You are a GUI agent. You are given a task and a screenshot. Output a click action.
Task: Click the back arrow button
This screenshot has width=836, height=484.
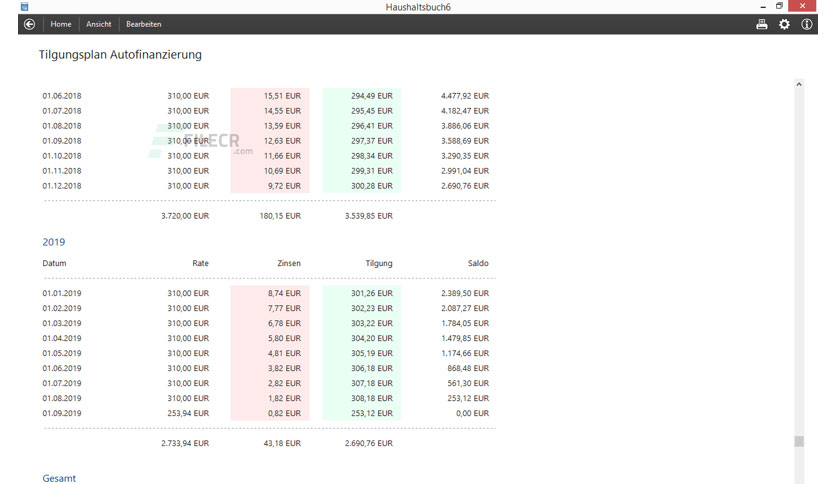pos(29,24)
